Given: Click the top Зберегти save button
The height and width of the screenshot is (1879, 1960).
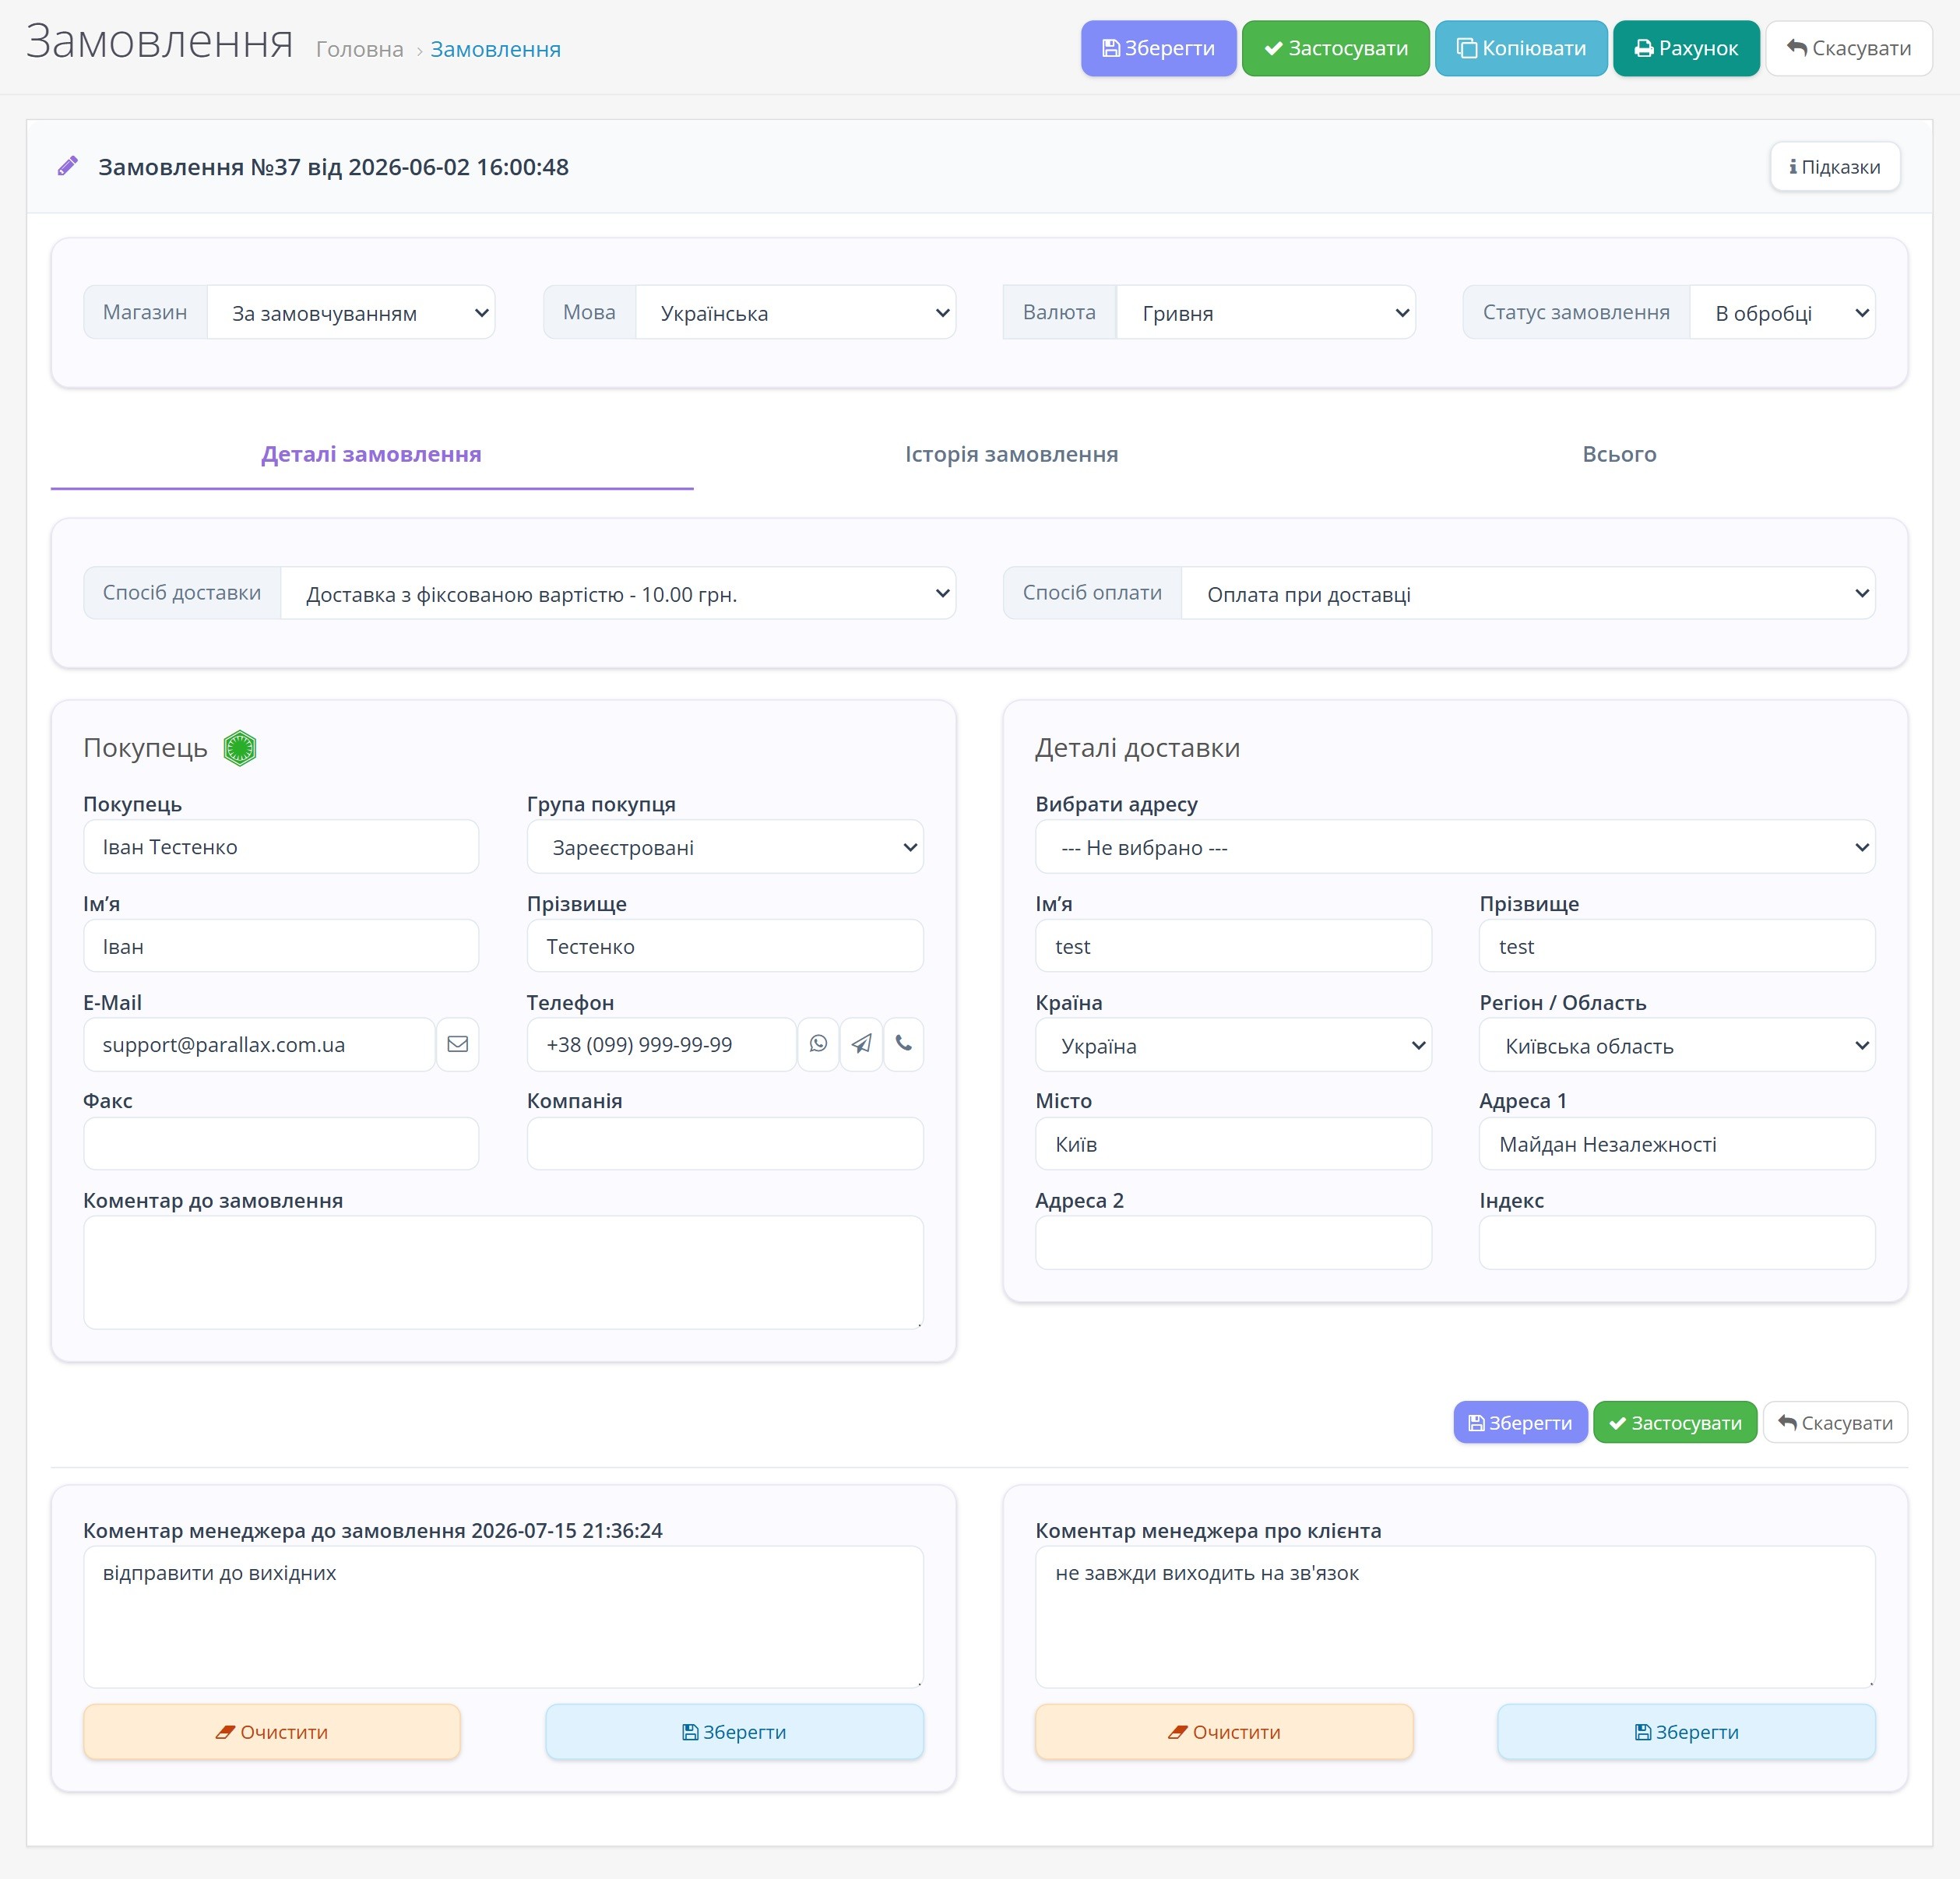Looking at the screenshot, I should coord(1158,48).
